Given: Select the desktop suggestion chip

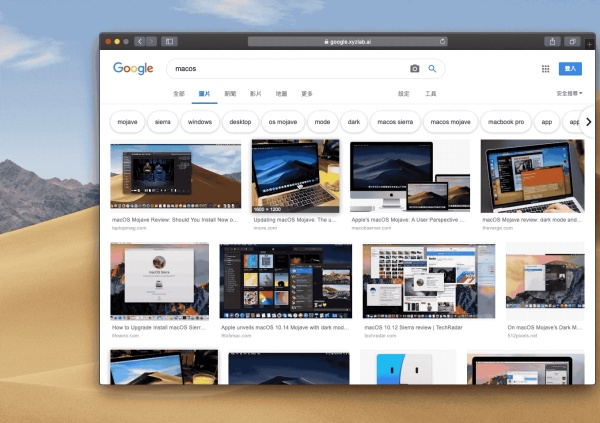Looking at the screenshot, I should (240, 122).
